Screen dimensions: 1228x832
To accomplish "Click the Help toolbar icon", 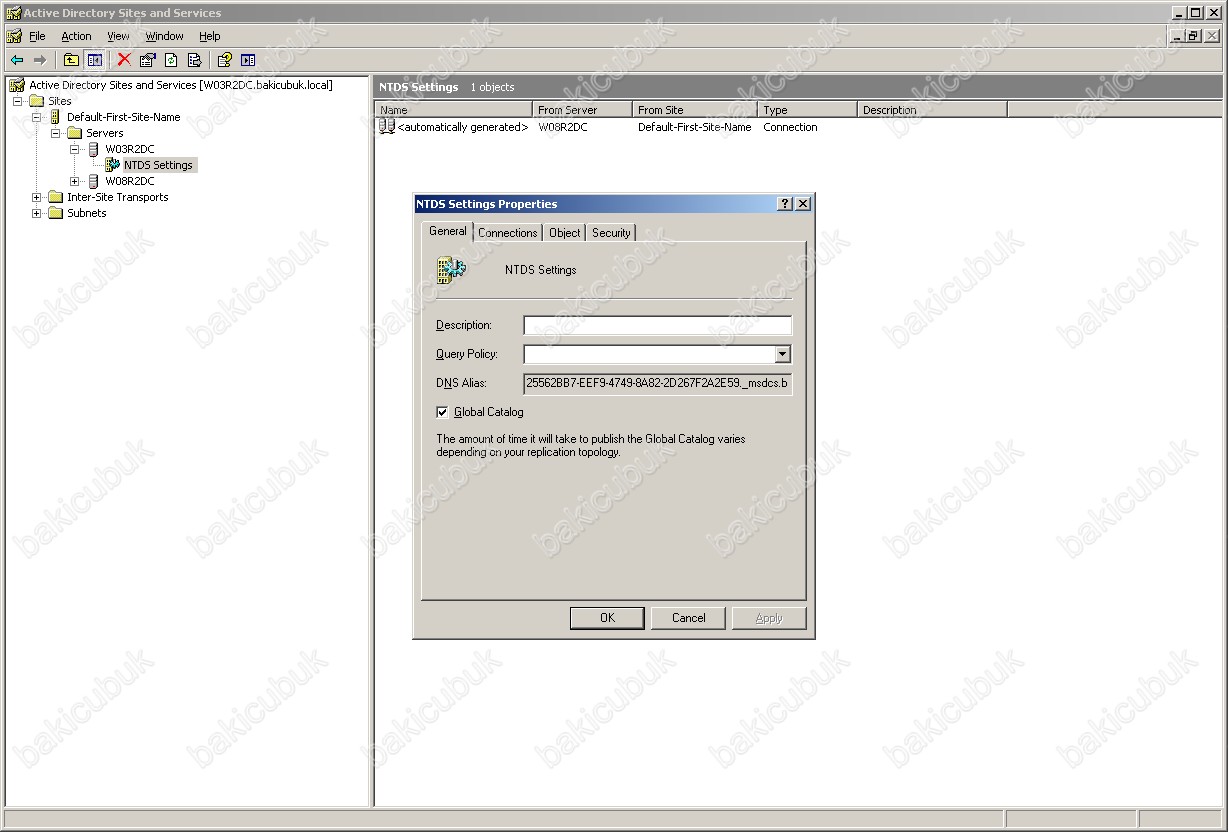I will (225, 60).
